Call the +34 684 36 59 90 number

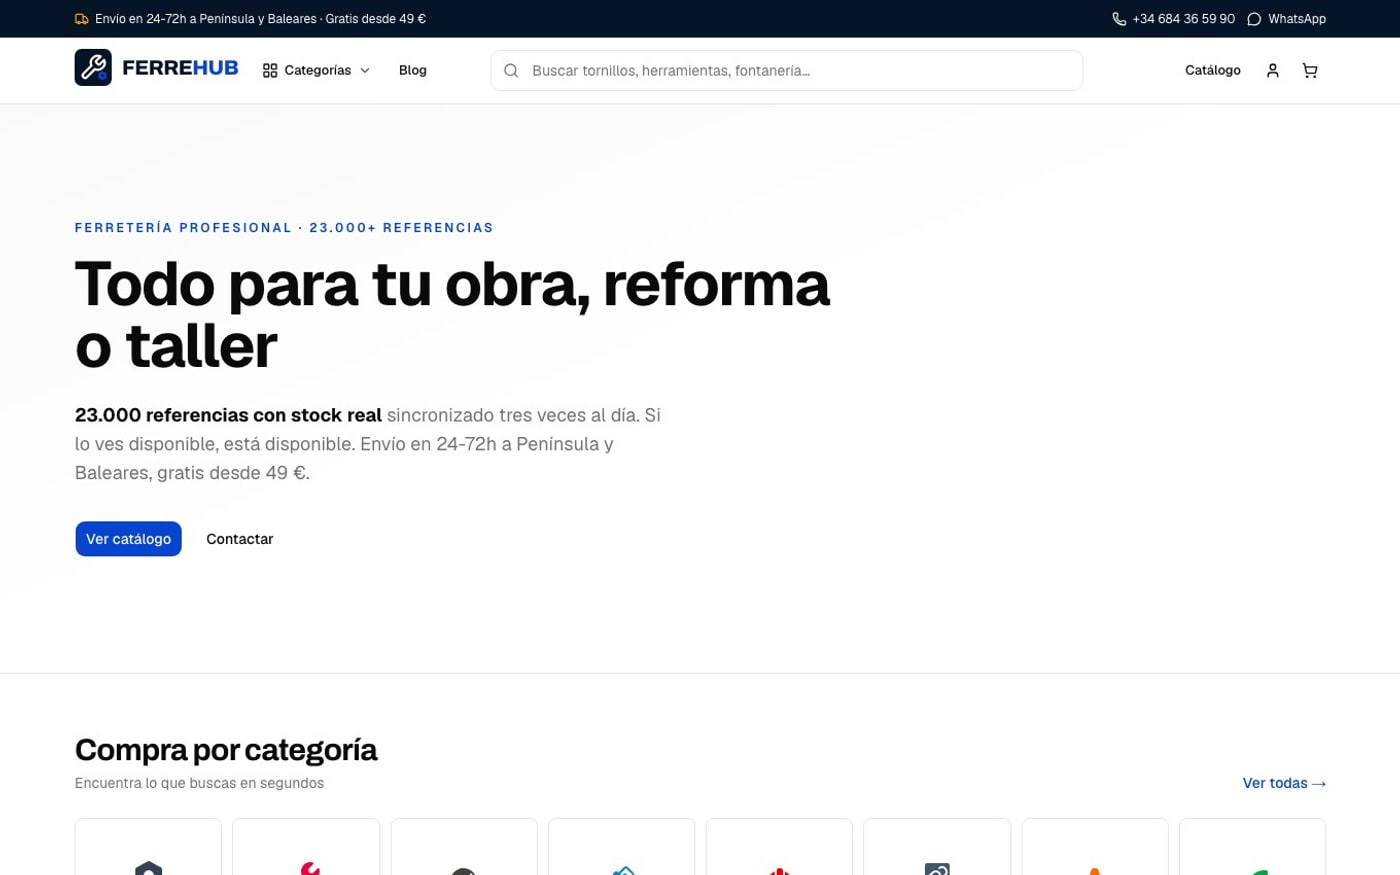tap(1174, 19)
